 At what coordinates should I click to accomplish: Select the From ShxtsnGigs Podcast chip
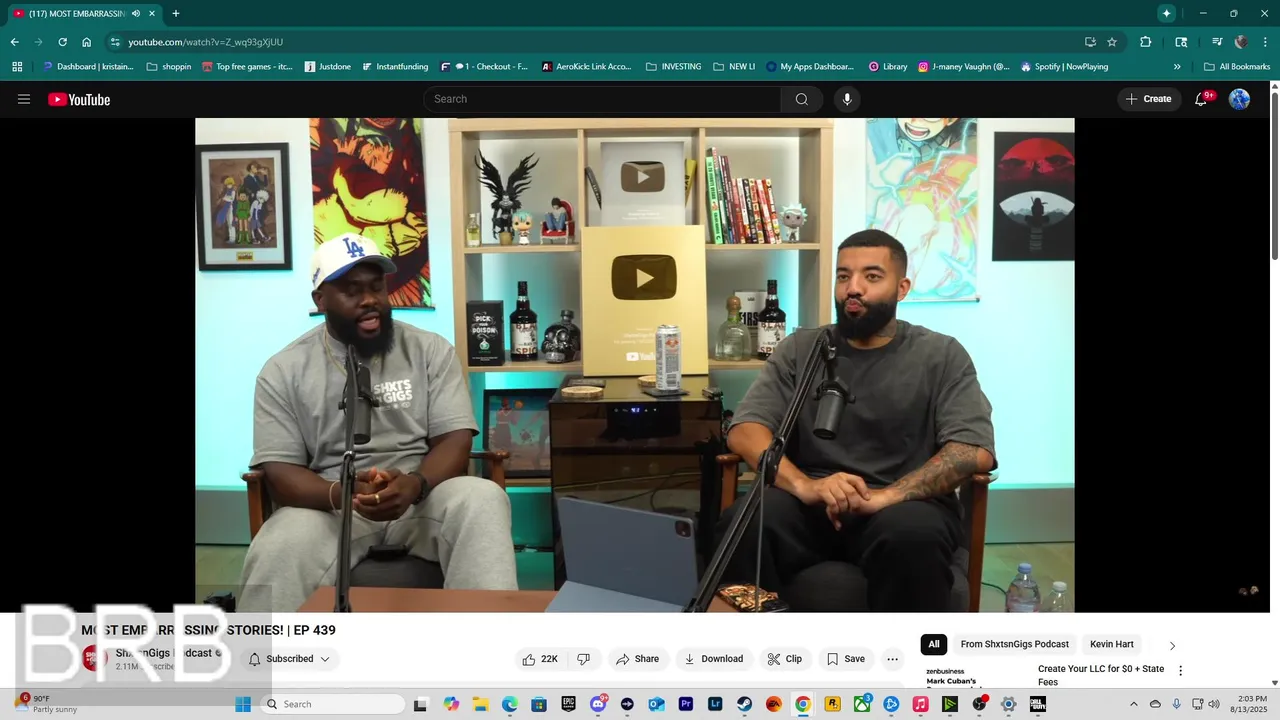pos(1014,644)
